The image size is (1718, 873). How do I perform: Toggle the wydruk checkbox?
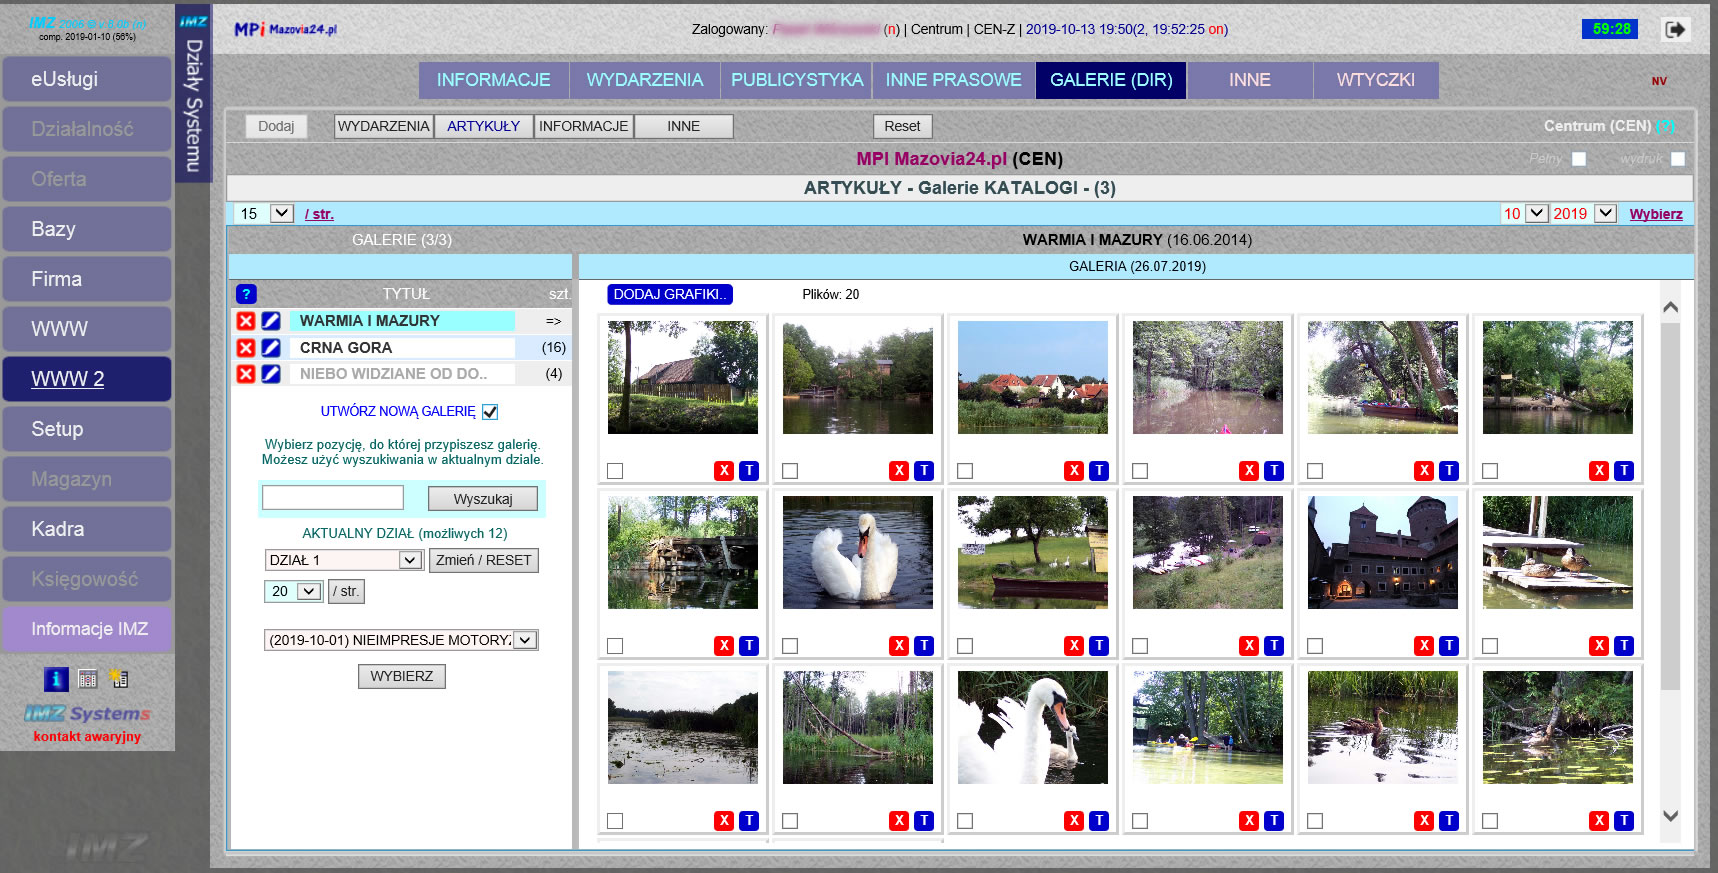[1678, 158]
